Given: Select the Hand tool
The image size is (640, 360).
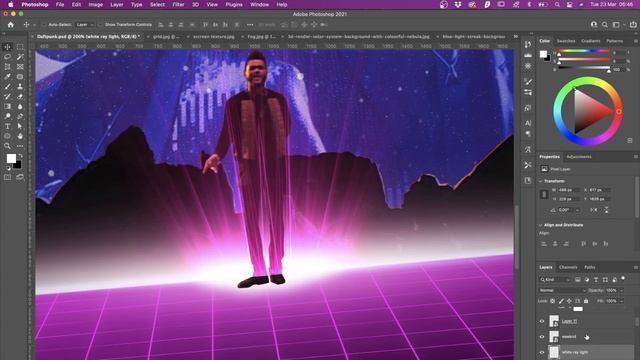Looking at the screenshot, I should [20, 136].
